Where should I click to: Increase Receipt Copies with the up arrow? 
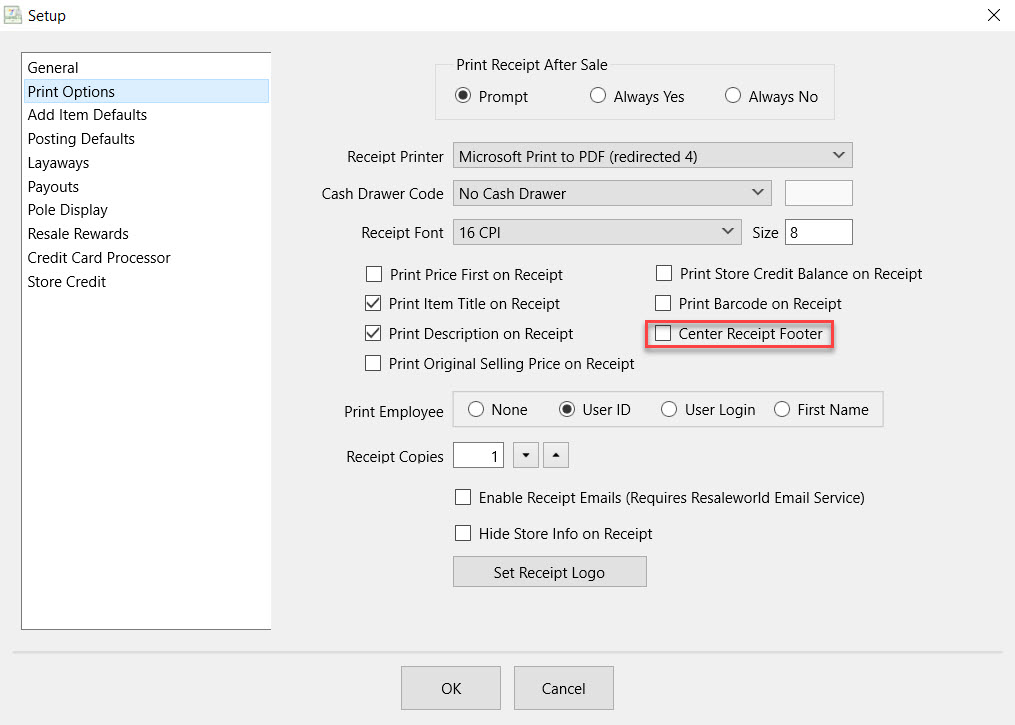click(x=556, y=455)
